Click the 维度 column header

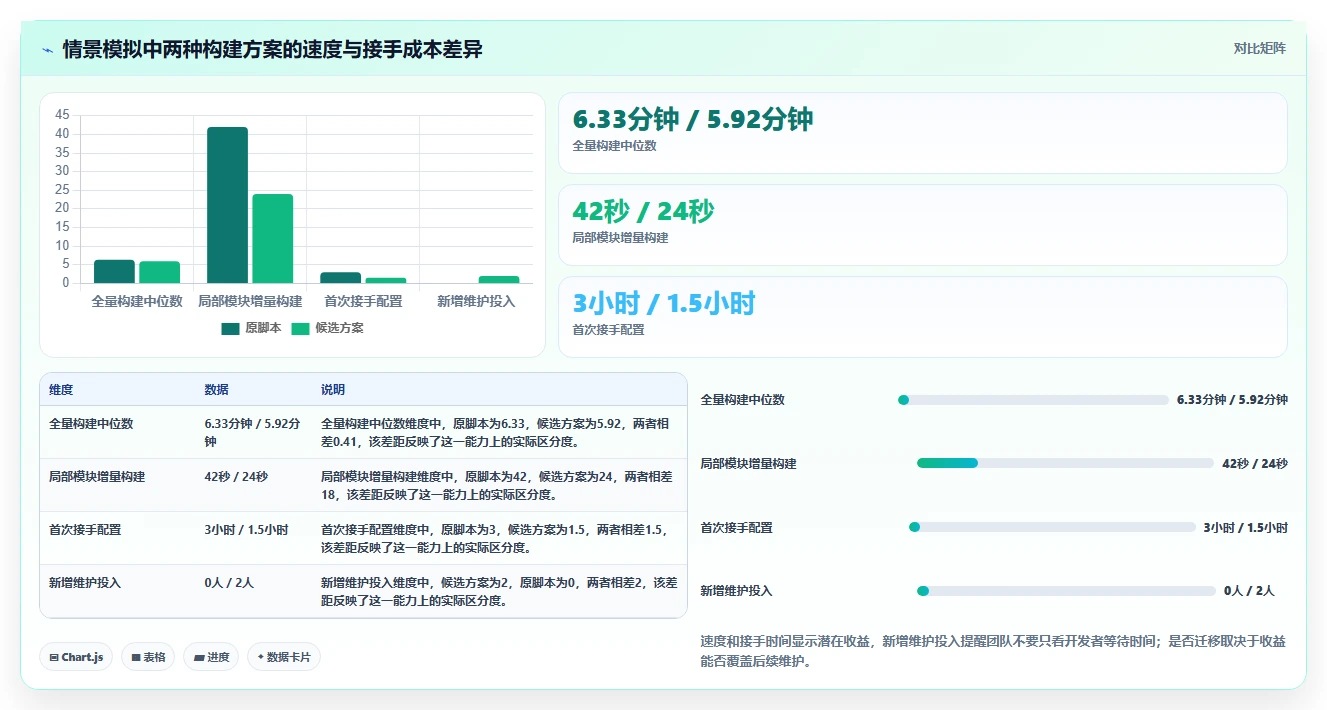pos(61,389)
